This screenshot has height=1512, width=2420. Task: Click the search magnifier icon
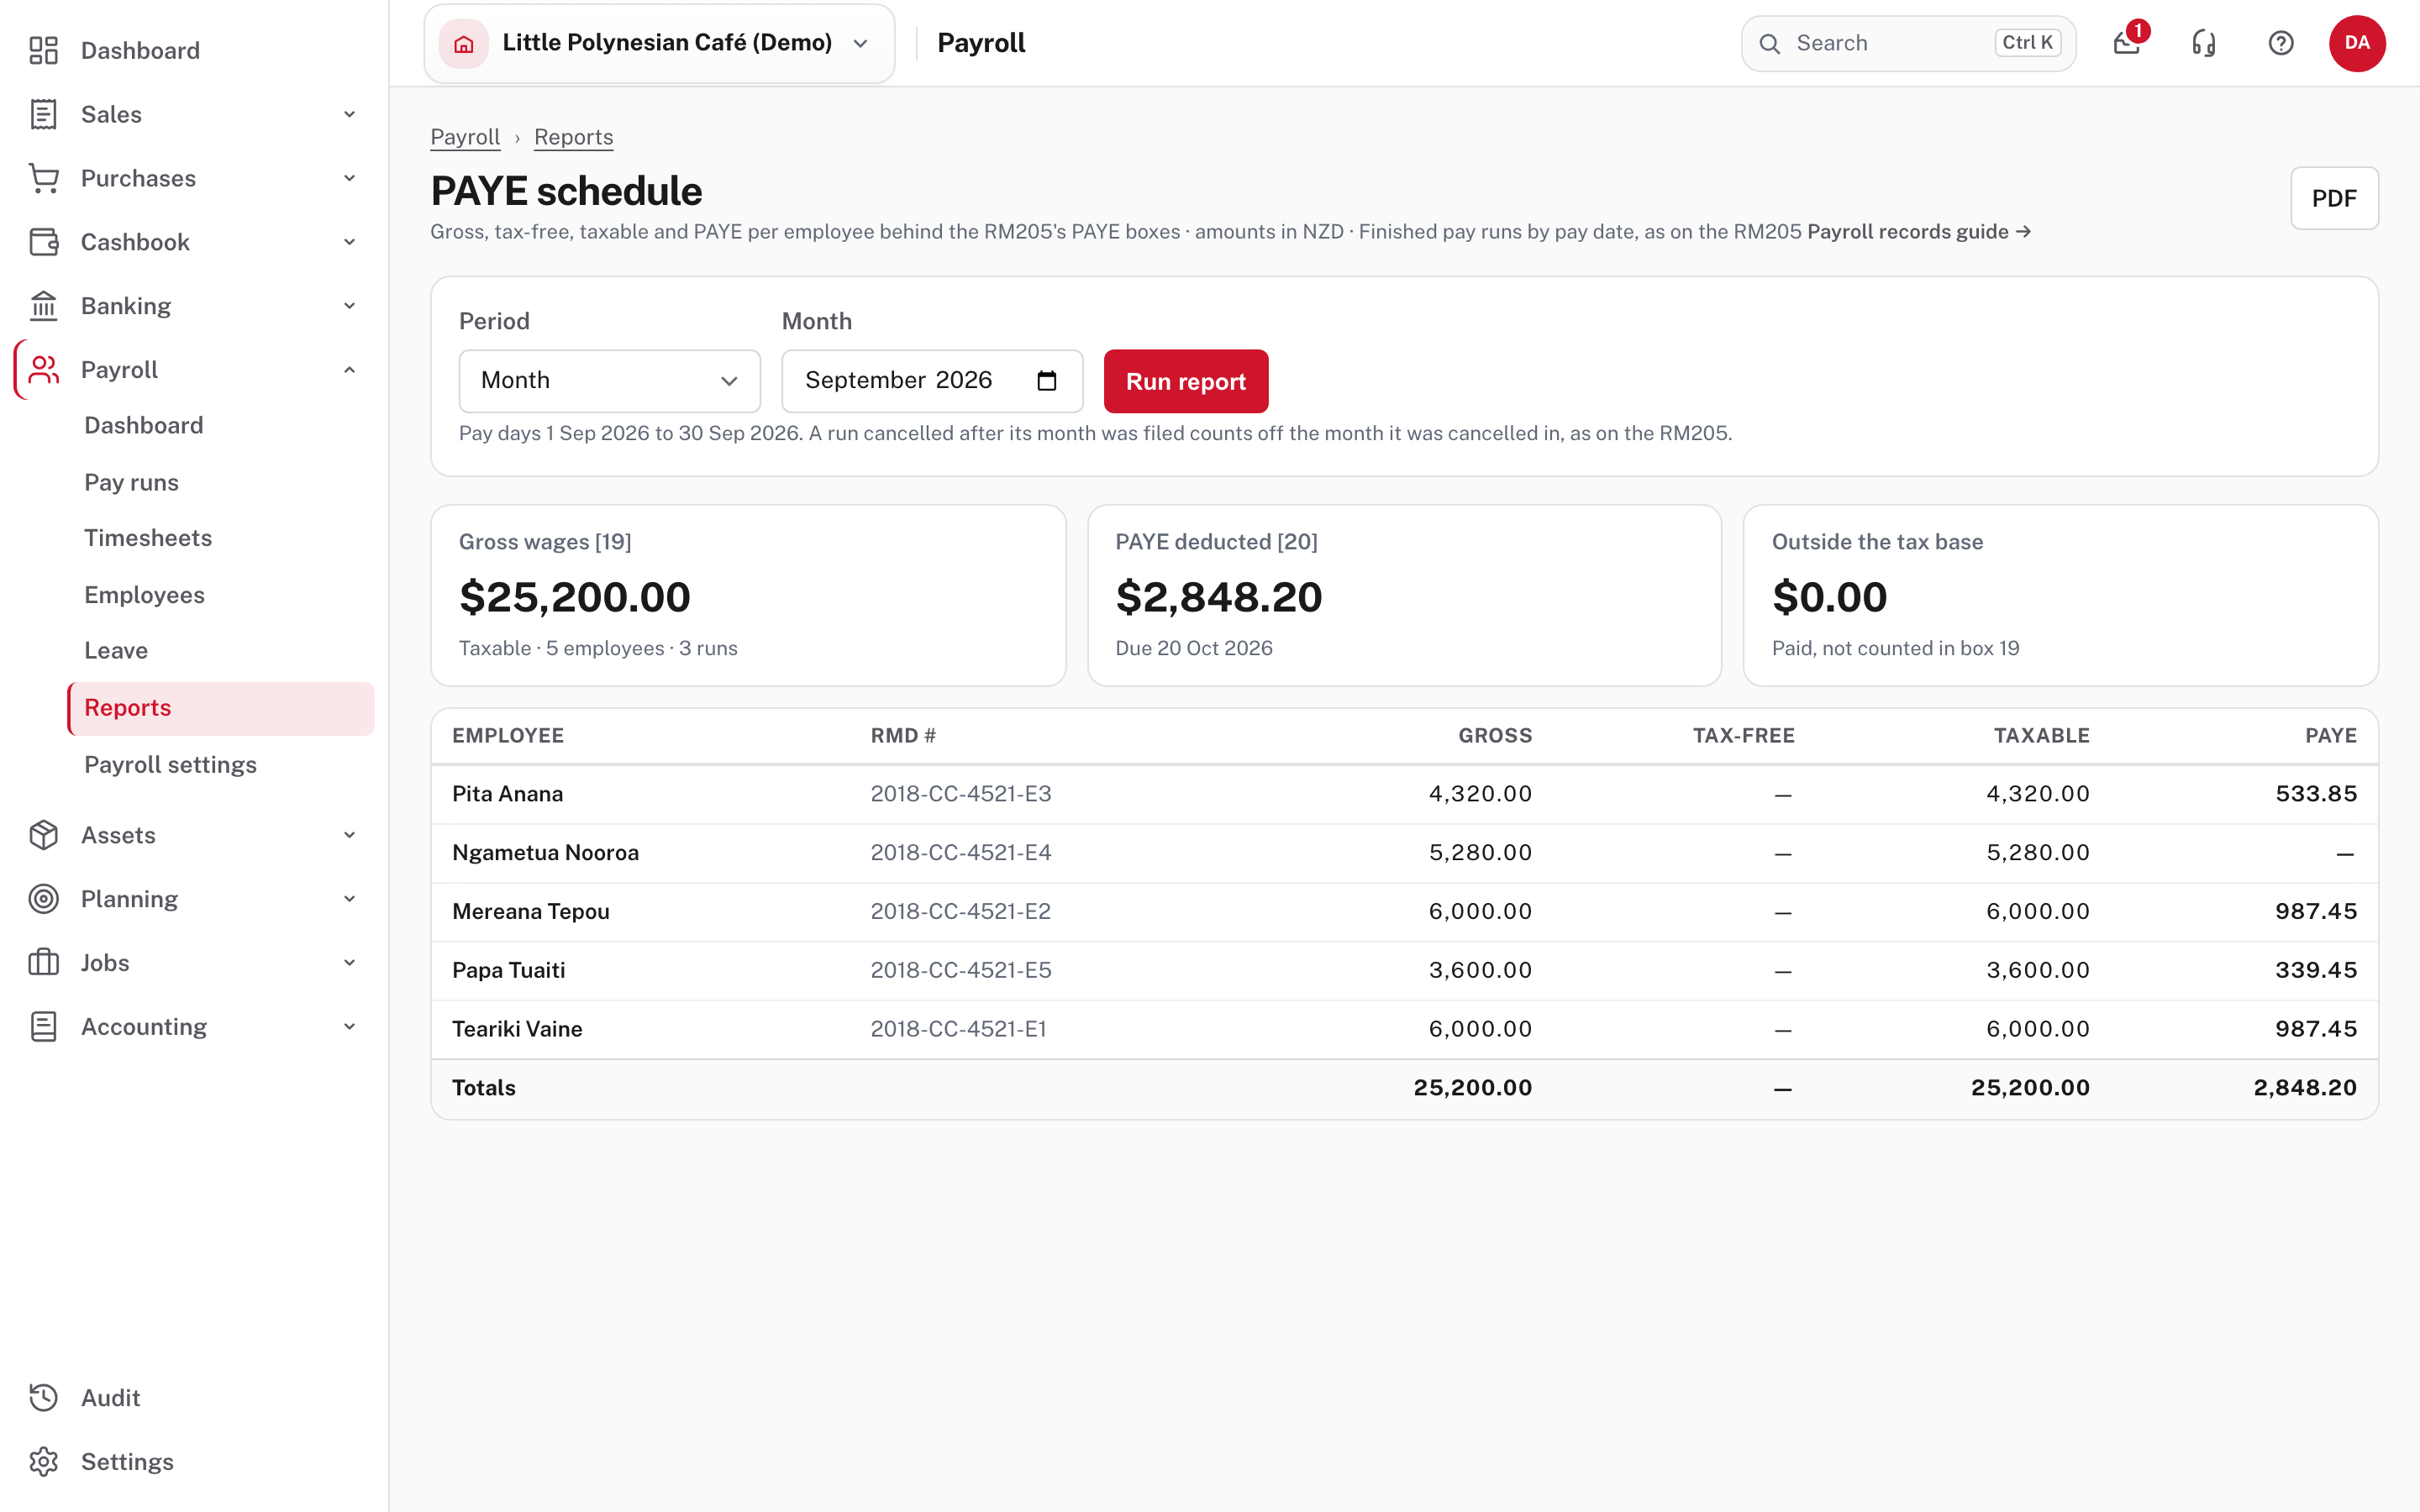pos(1770,44)
